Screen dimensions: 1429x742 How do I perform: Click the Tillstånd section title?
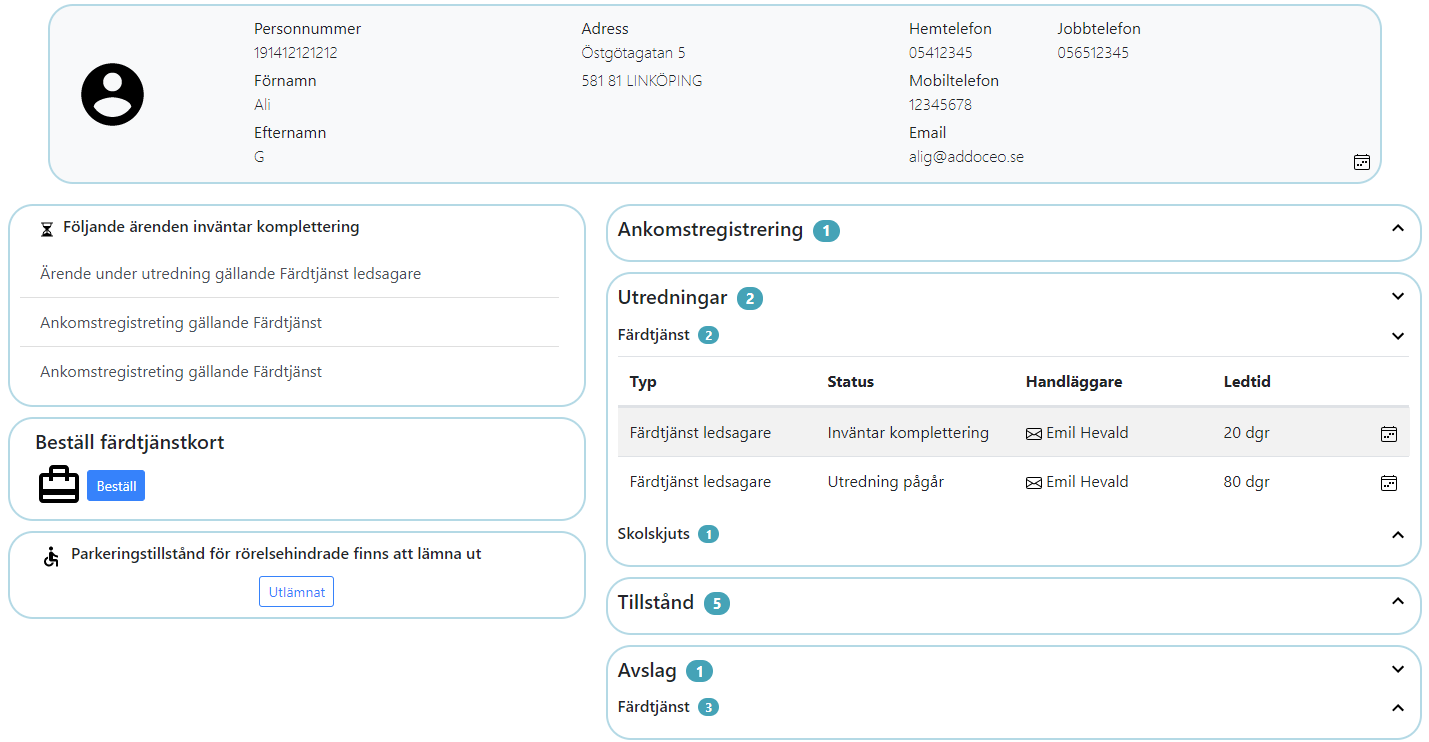[656, 602]
